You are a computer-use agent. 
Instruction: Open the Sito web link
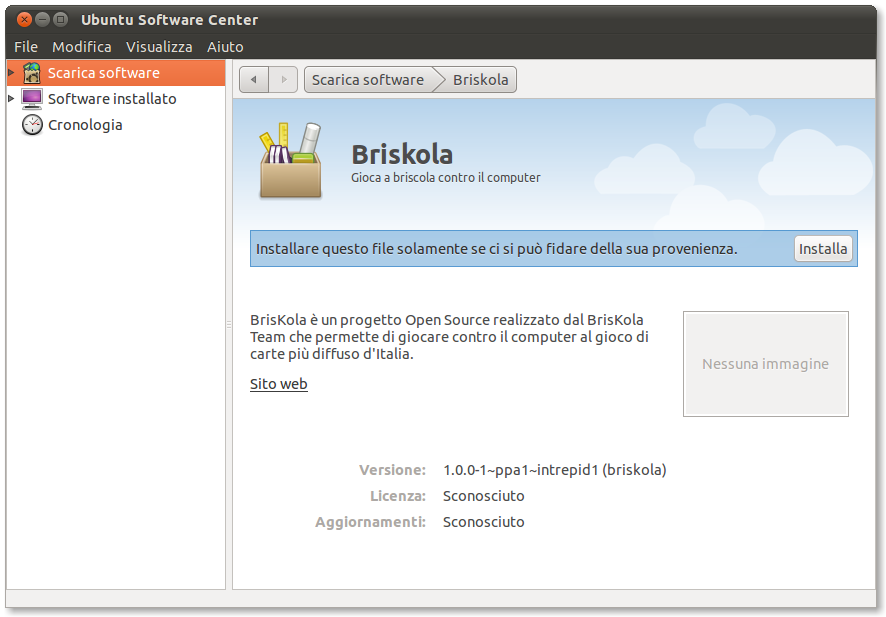279,384
